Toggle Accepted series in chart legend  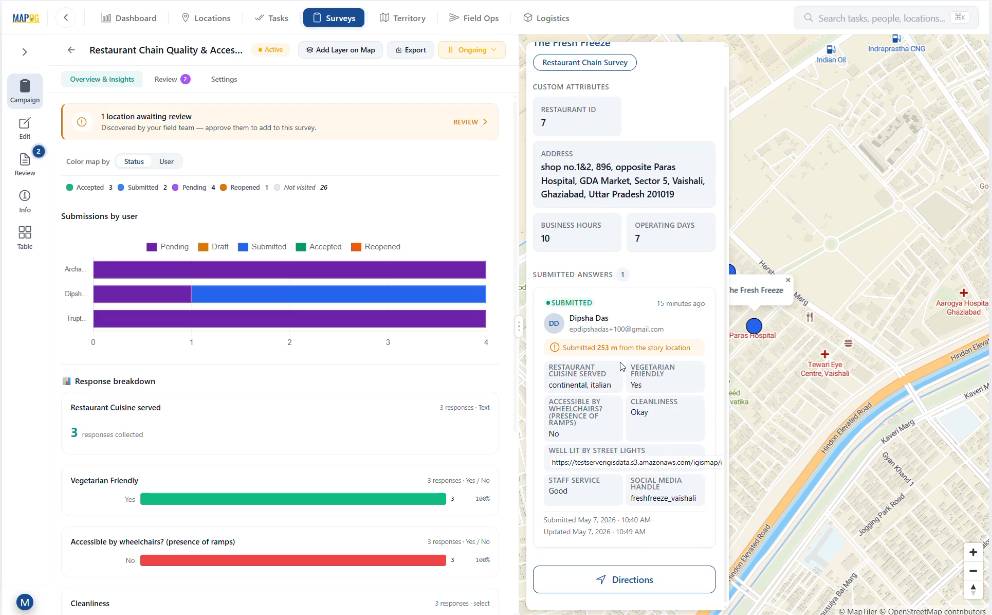319,247
